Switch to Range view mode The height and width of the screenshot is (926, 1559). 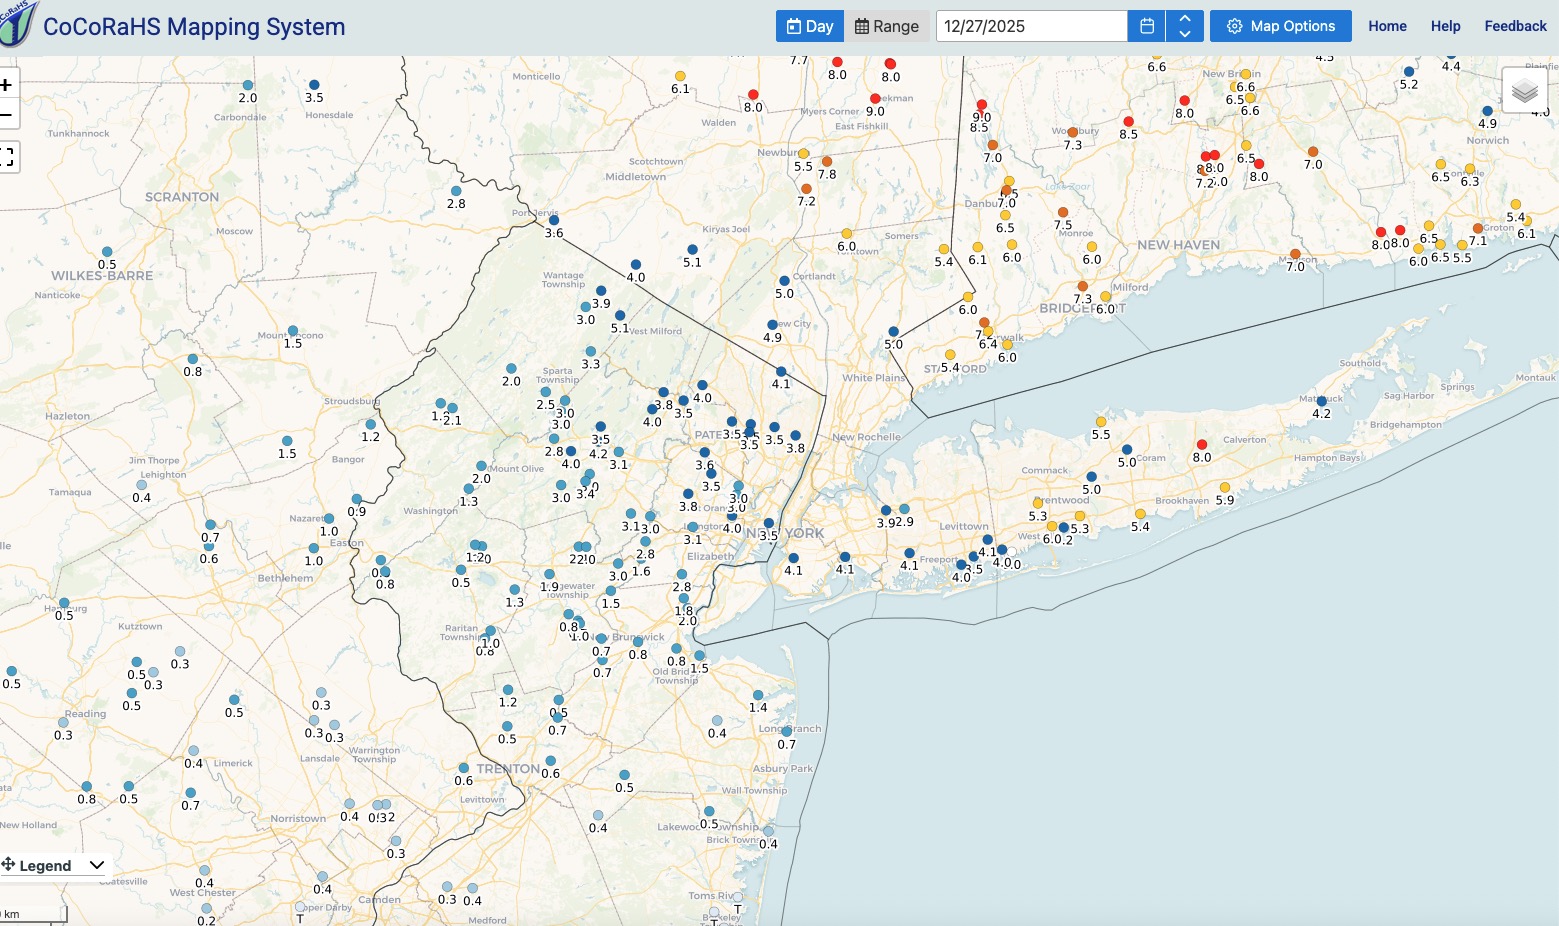tap(887, 26)
